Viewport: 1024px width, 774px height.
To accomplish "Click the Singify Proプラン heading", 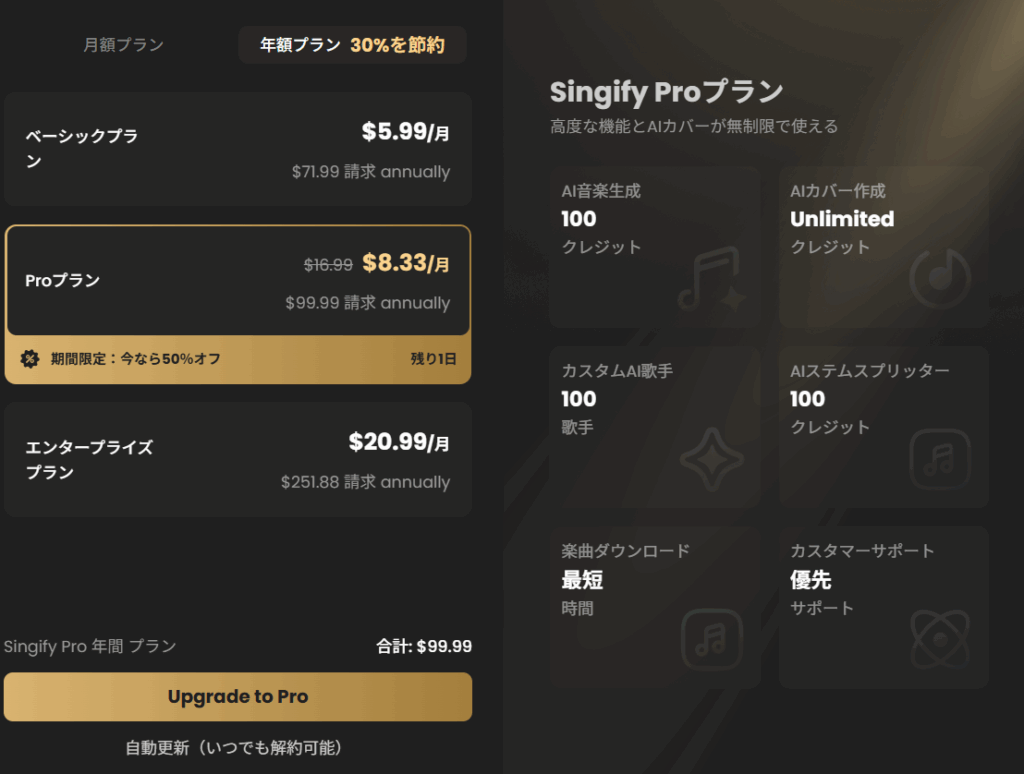I will pos(666,92).
